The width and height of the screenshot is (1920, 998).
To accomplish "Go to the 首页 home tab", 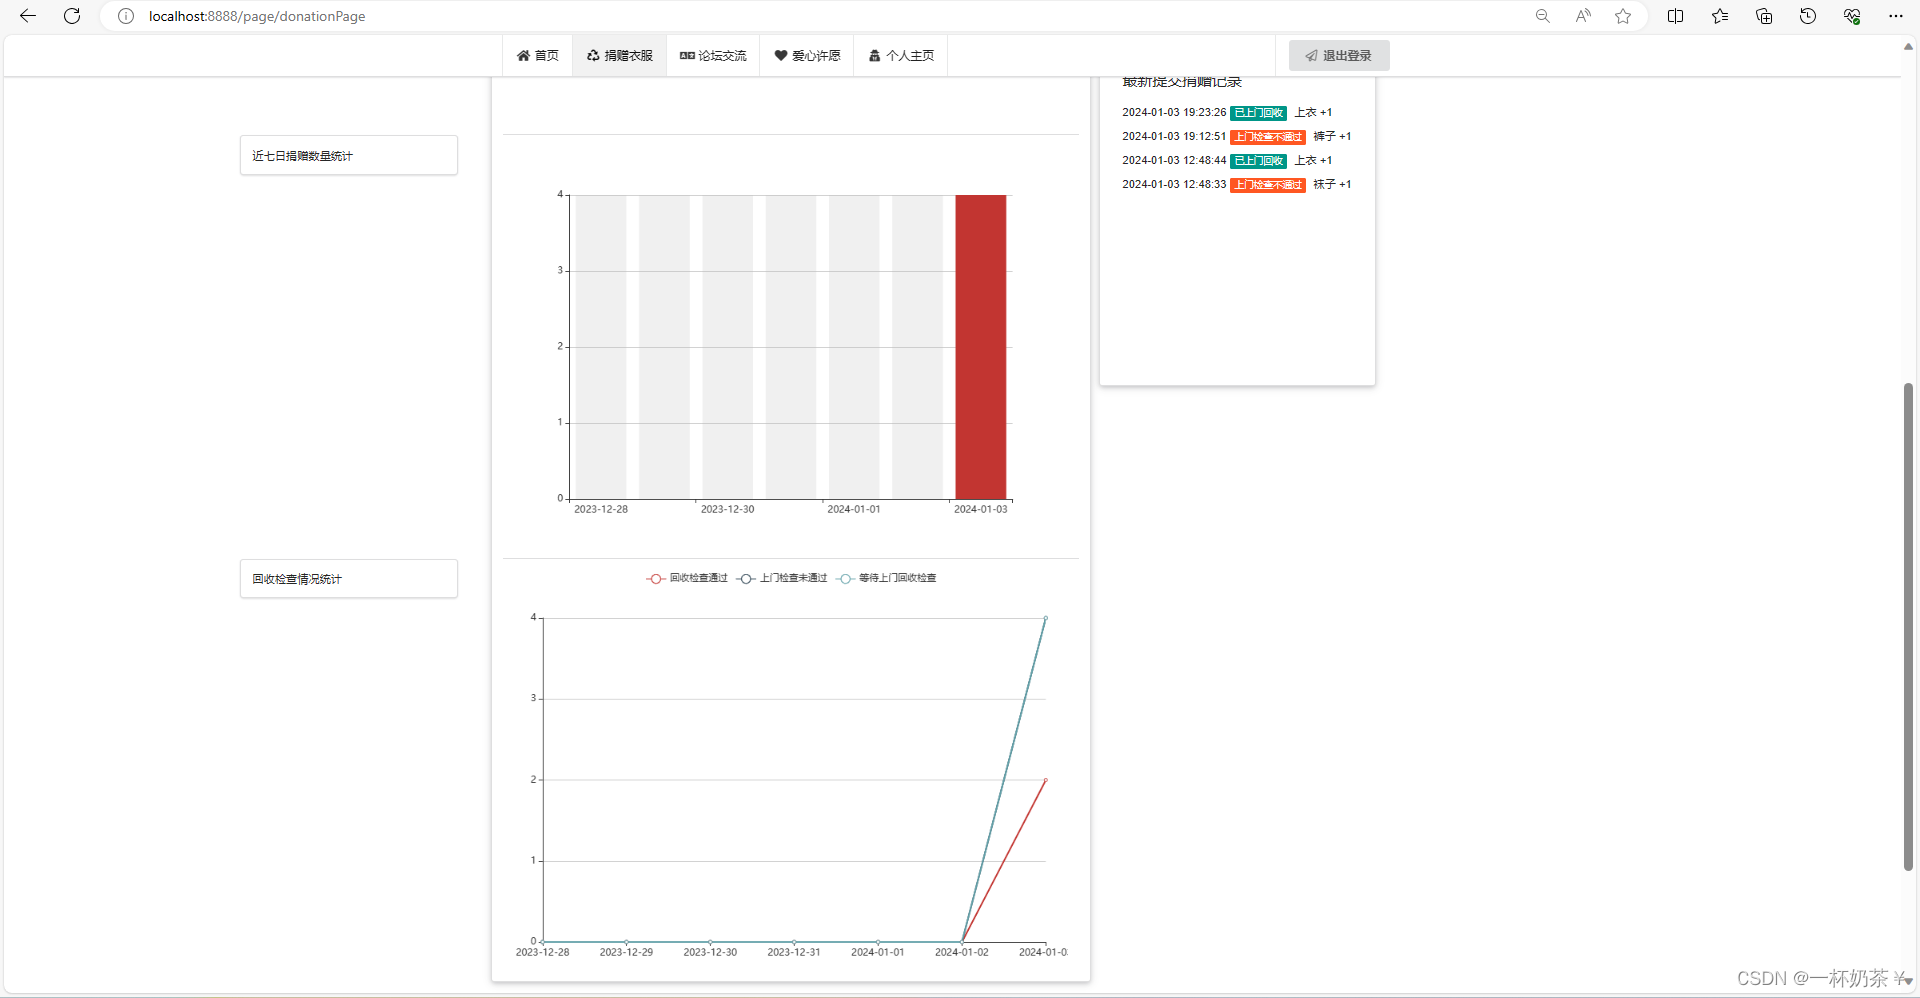I will [538, 56].
